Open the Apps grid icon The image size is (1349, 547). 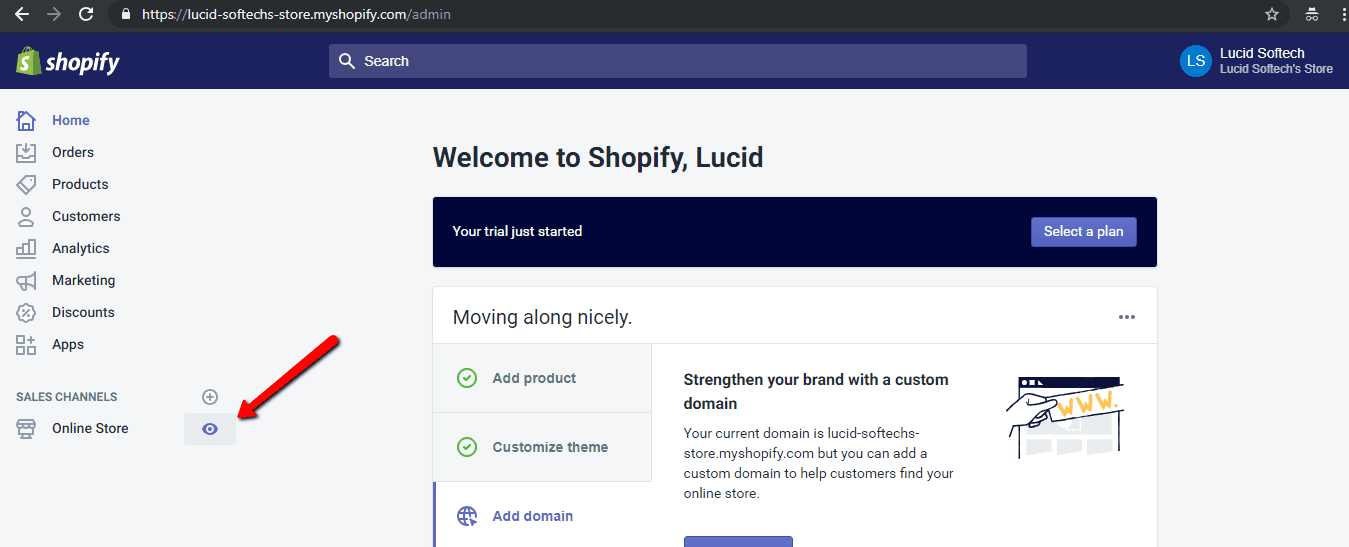(x=26, y=344)
